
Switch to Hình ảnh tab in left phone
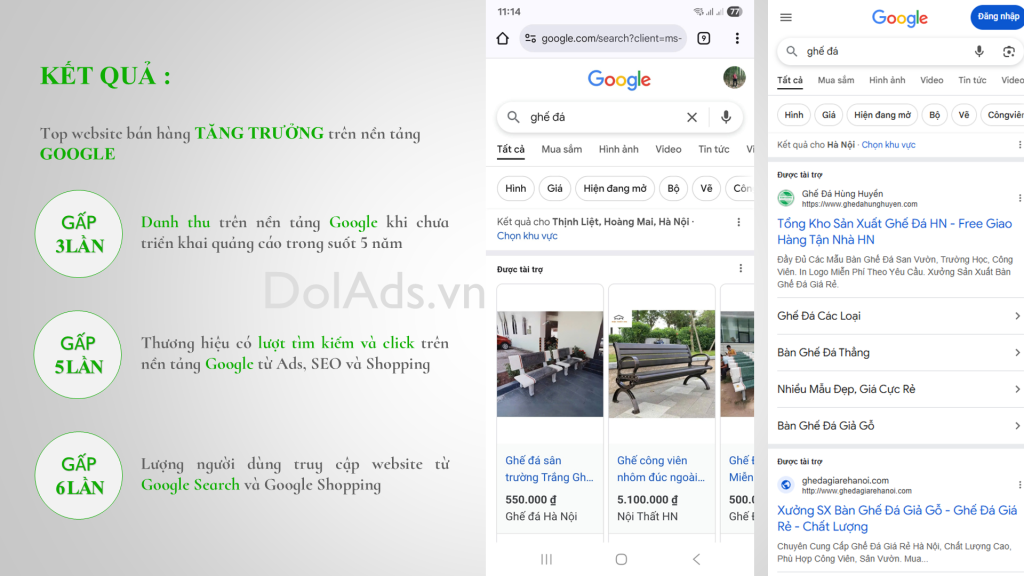(x=618, y=149)
